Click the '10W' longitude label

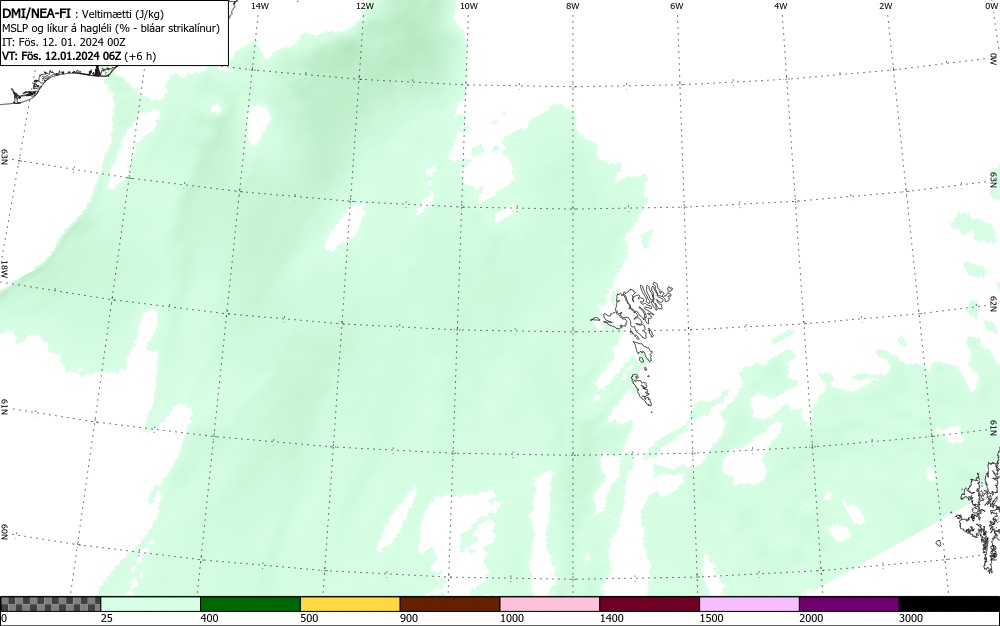click(x=469, y=6)
